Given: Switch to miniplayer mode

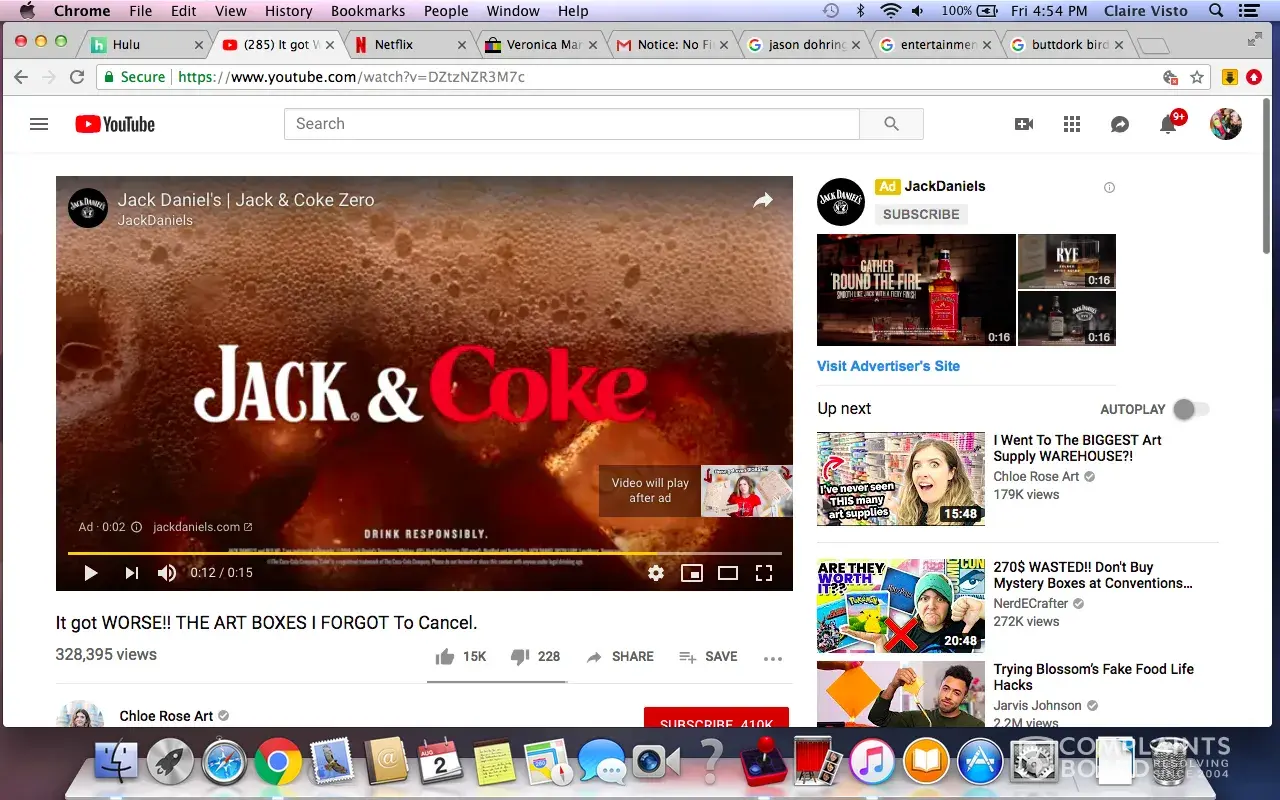Looking at the screenshot, I should [x=692, y=573].
